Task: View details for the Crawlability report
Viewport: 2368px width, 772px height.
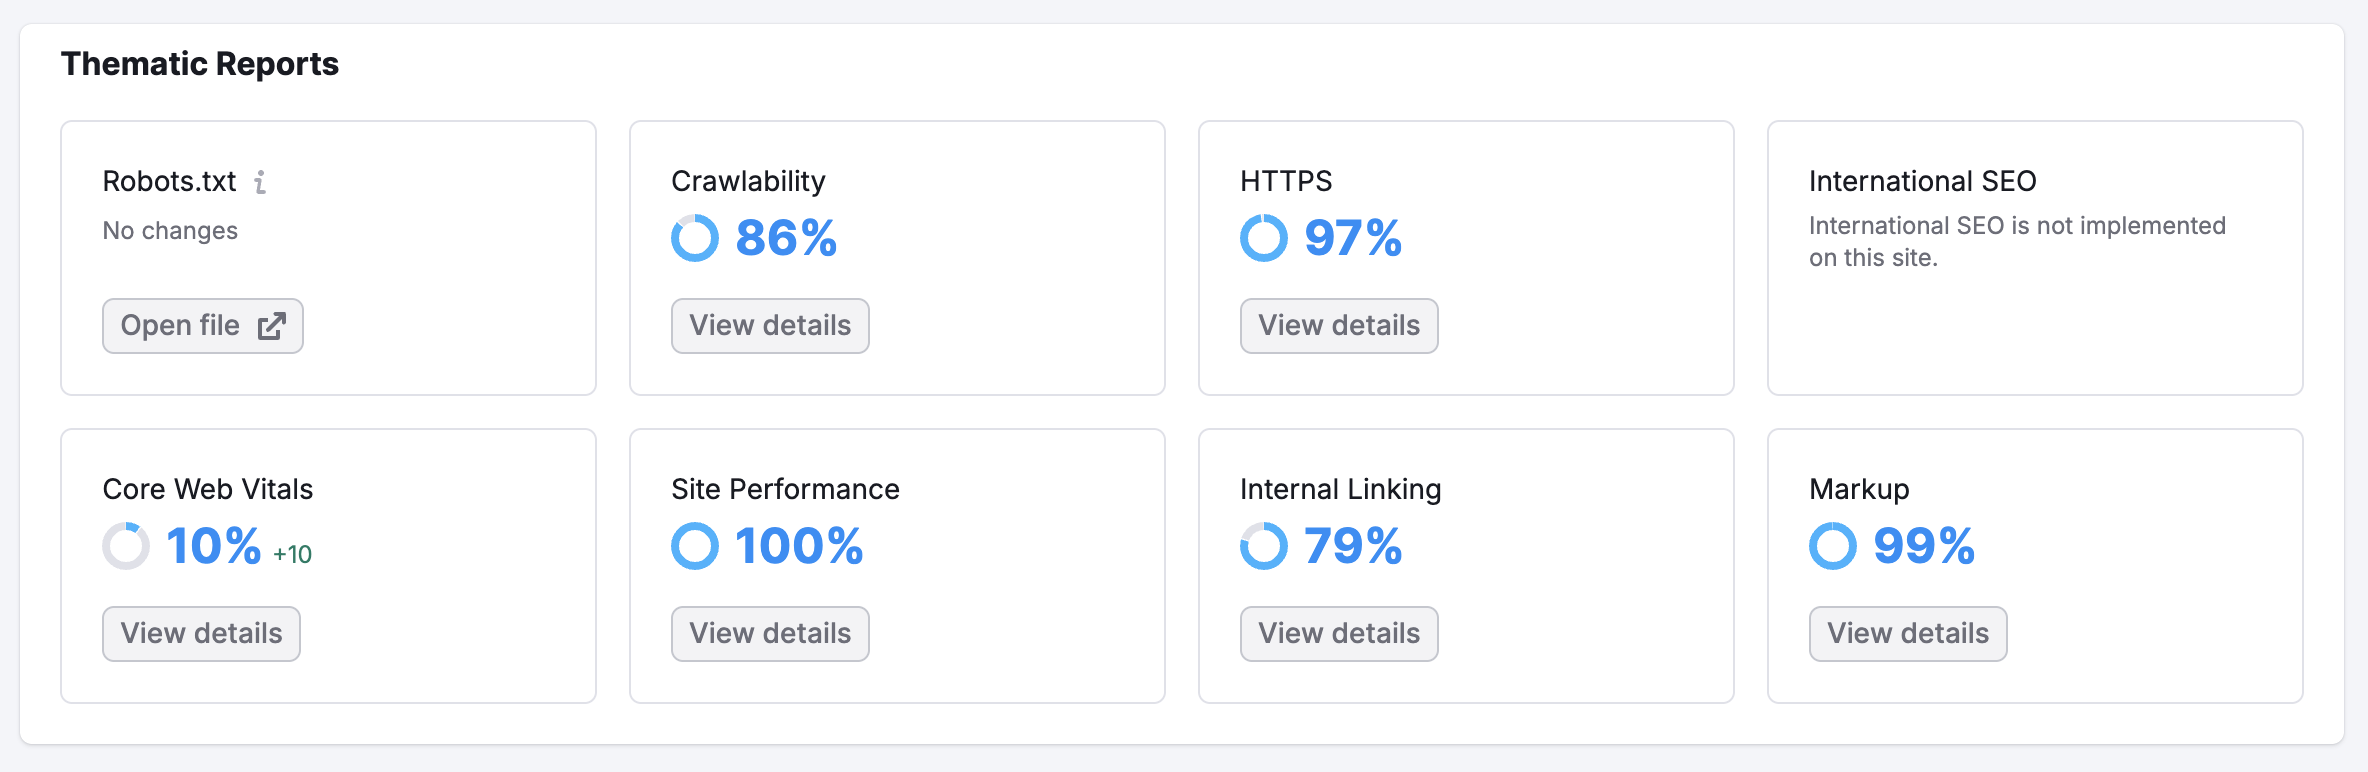Action: (769, 326)
